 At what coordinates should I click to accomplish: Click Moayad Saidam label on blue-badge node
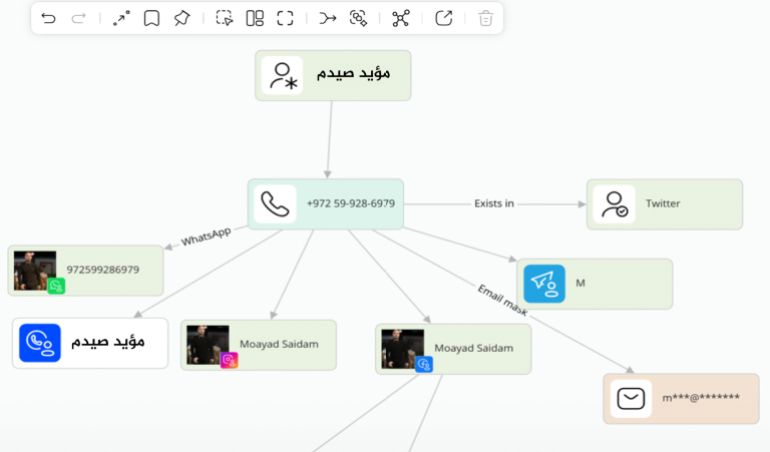pos(474,348)
